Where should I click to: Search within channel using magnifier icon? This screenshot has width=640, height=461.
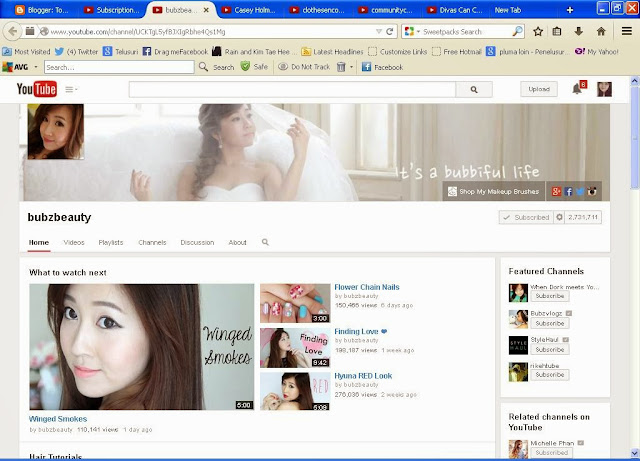[x=265, y=242]
